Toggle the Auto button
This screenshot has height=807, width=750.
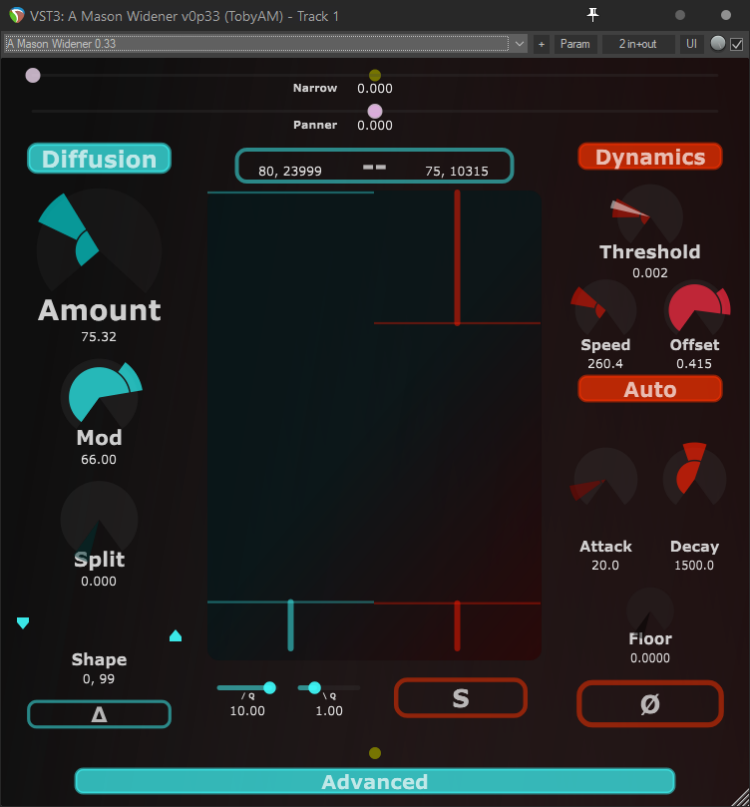tap(650, 389)
